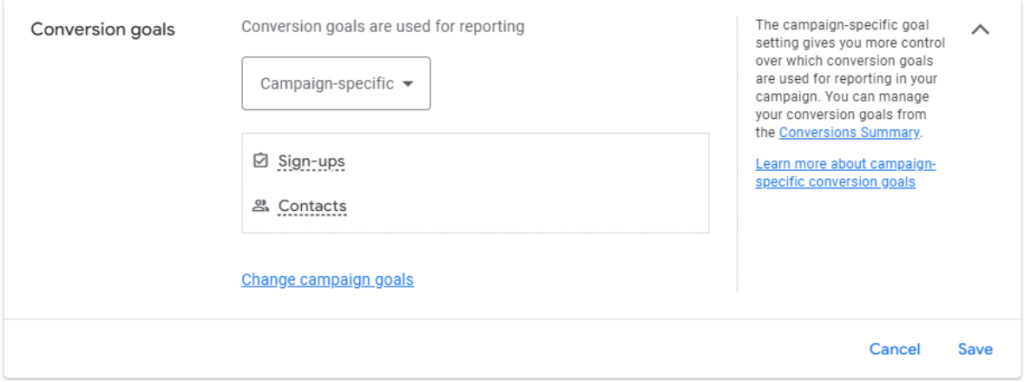Select the Sign-ups goal label
Screen dimensions: 1024x382
[x=312, y=161]
